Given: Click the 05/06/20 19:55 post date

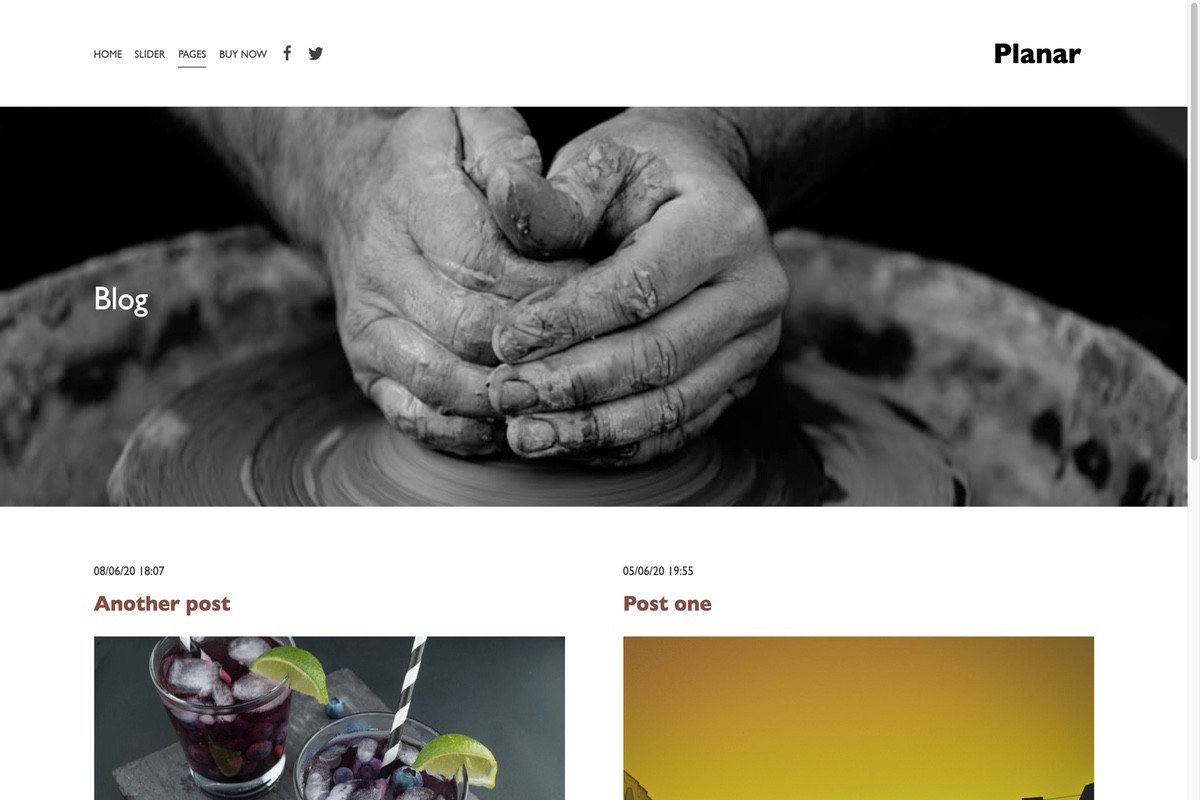Looking at the screenshot, I should pyautogui.click(x=658, y=571).
